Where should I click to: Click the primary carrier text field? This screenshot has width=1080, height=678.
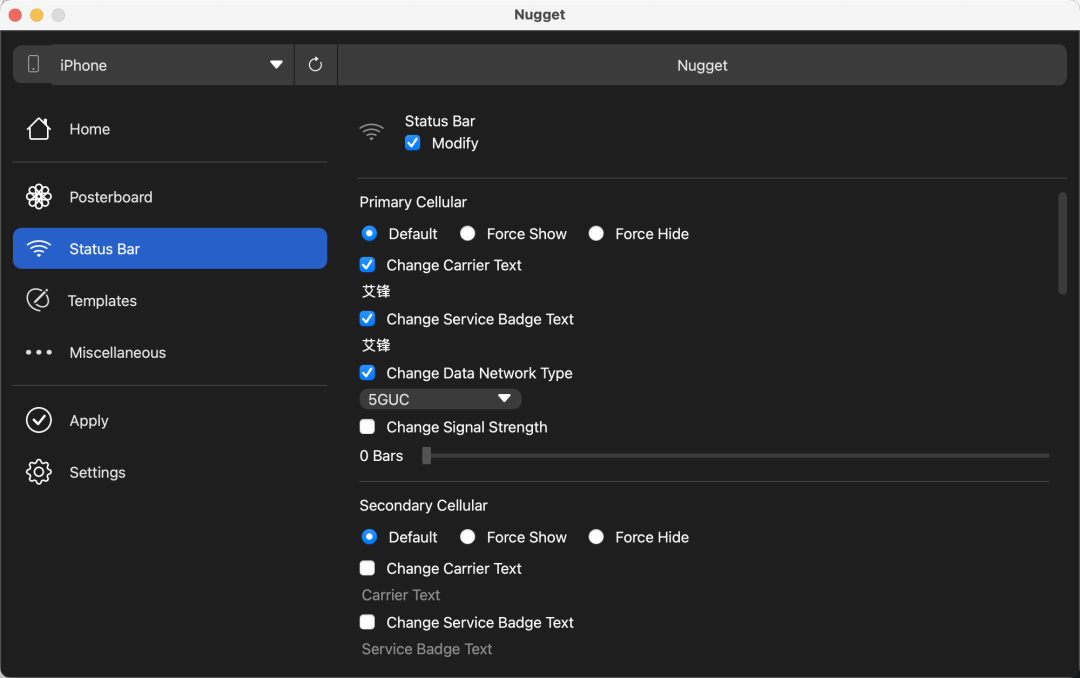(x=704, y=291)
